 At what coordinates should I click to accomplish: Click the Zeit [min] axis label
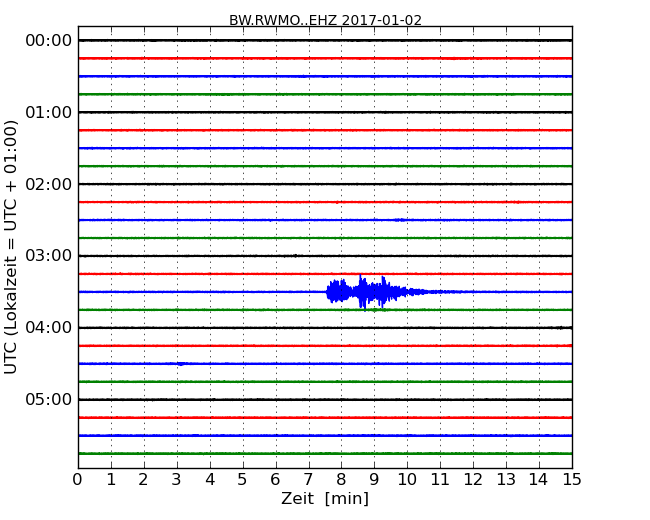click(x=325, y=498)
